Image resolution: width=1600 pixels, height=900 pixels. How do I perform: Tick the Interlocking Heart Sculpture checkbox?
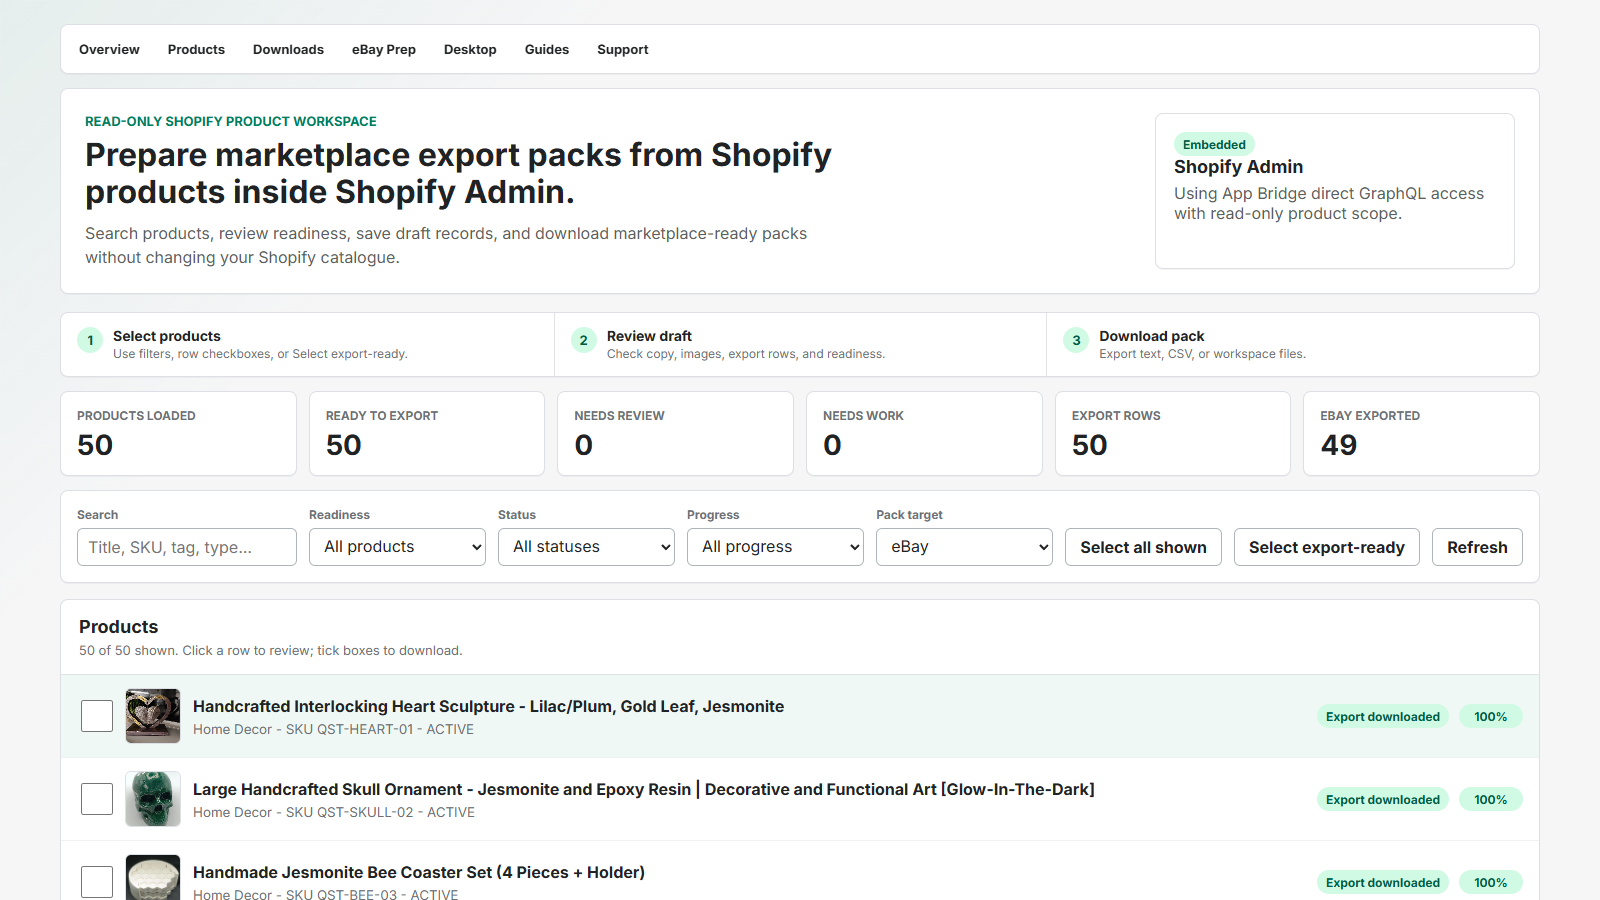(97, 716)
